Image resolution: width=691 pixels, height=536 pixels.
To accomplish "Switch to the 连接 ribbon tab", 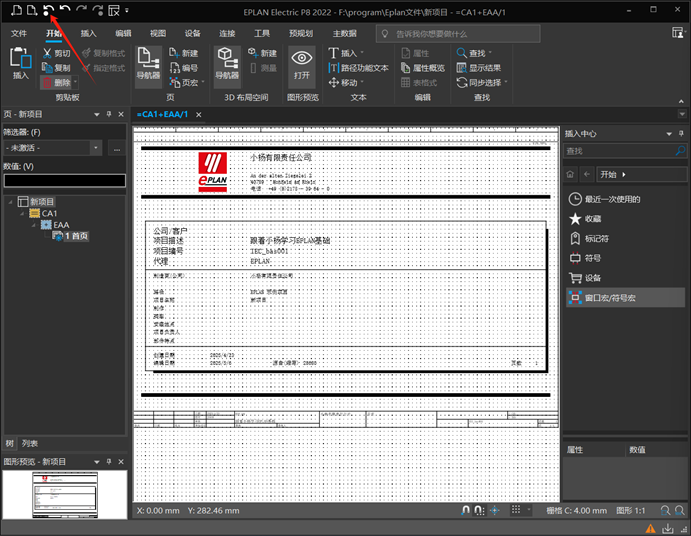I will click(227, 34).
